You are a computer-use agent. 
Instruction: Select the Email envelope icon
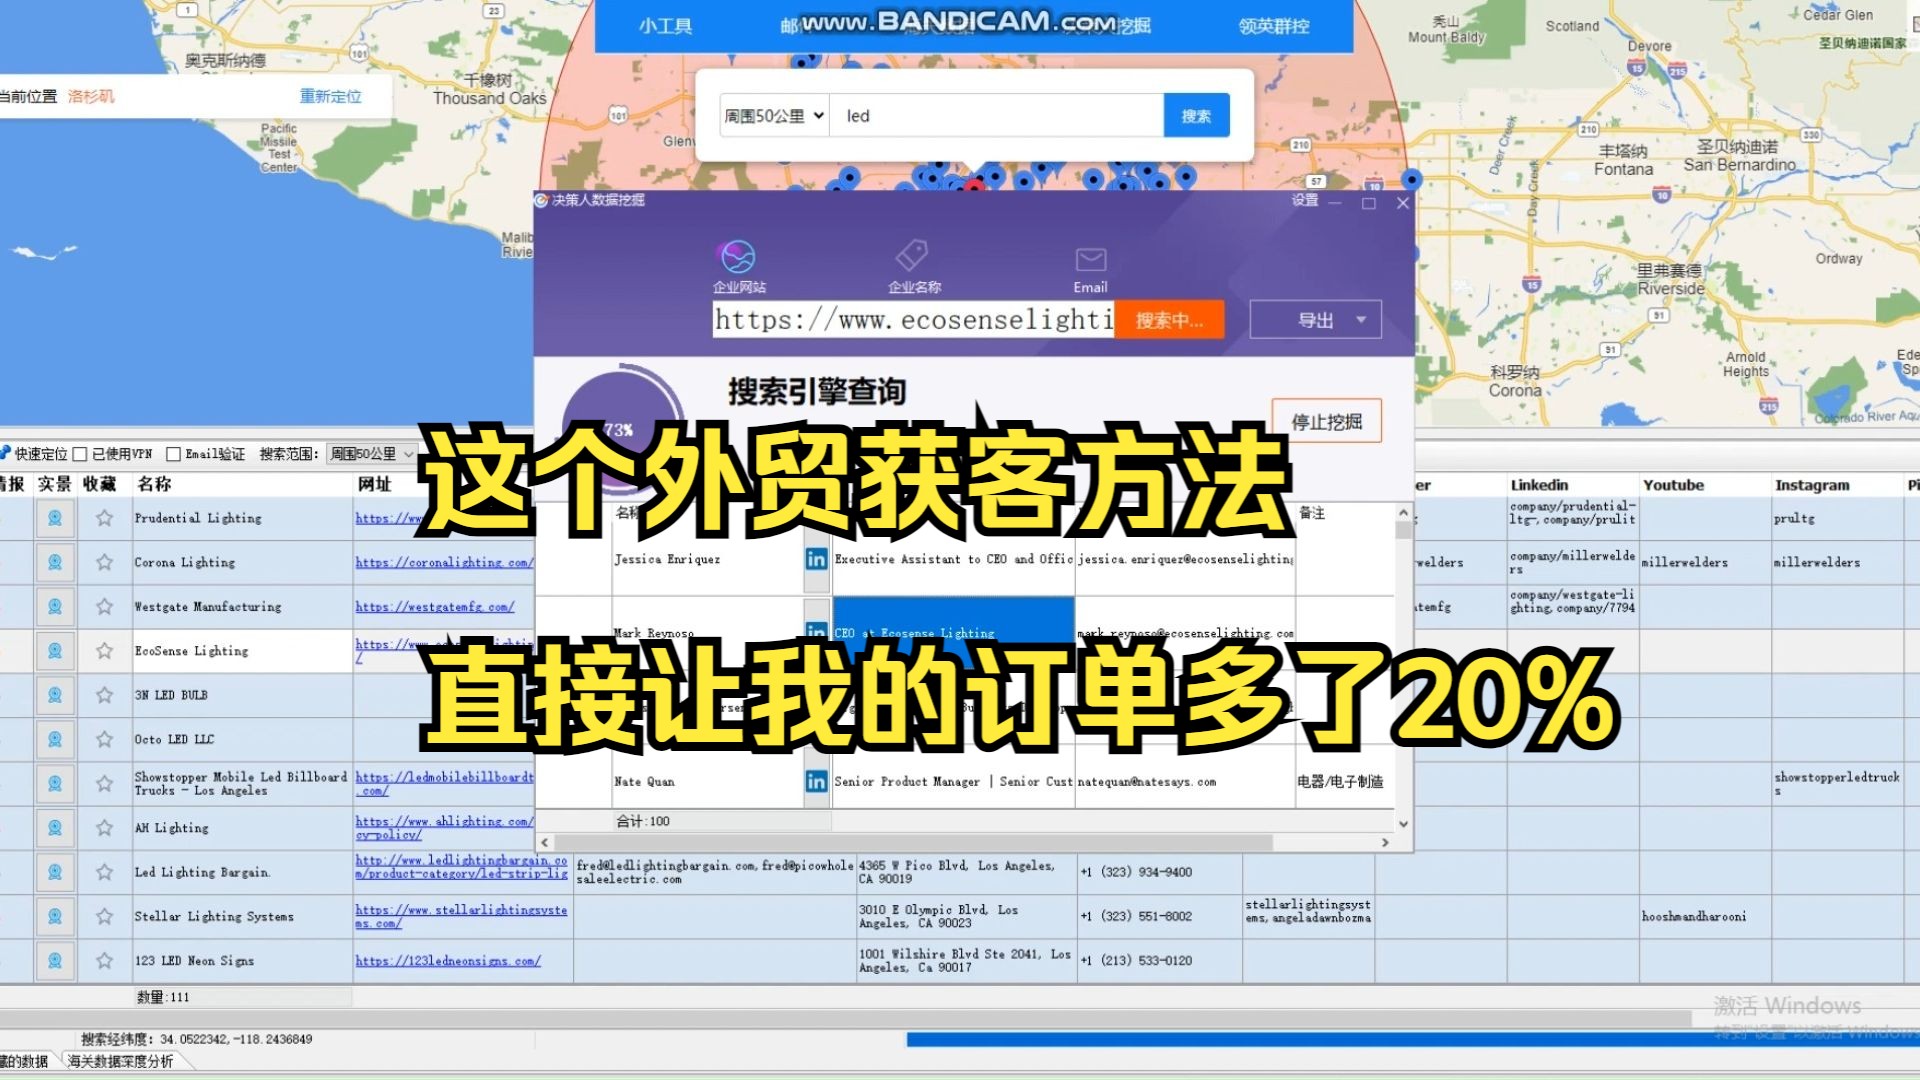[1090, 260]
